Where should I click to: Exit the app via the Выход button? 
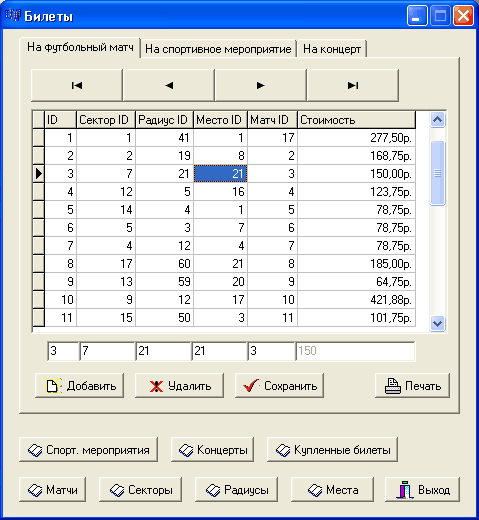pos(422,490)
